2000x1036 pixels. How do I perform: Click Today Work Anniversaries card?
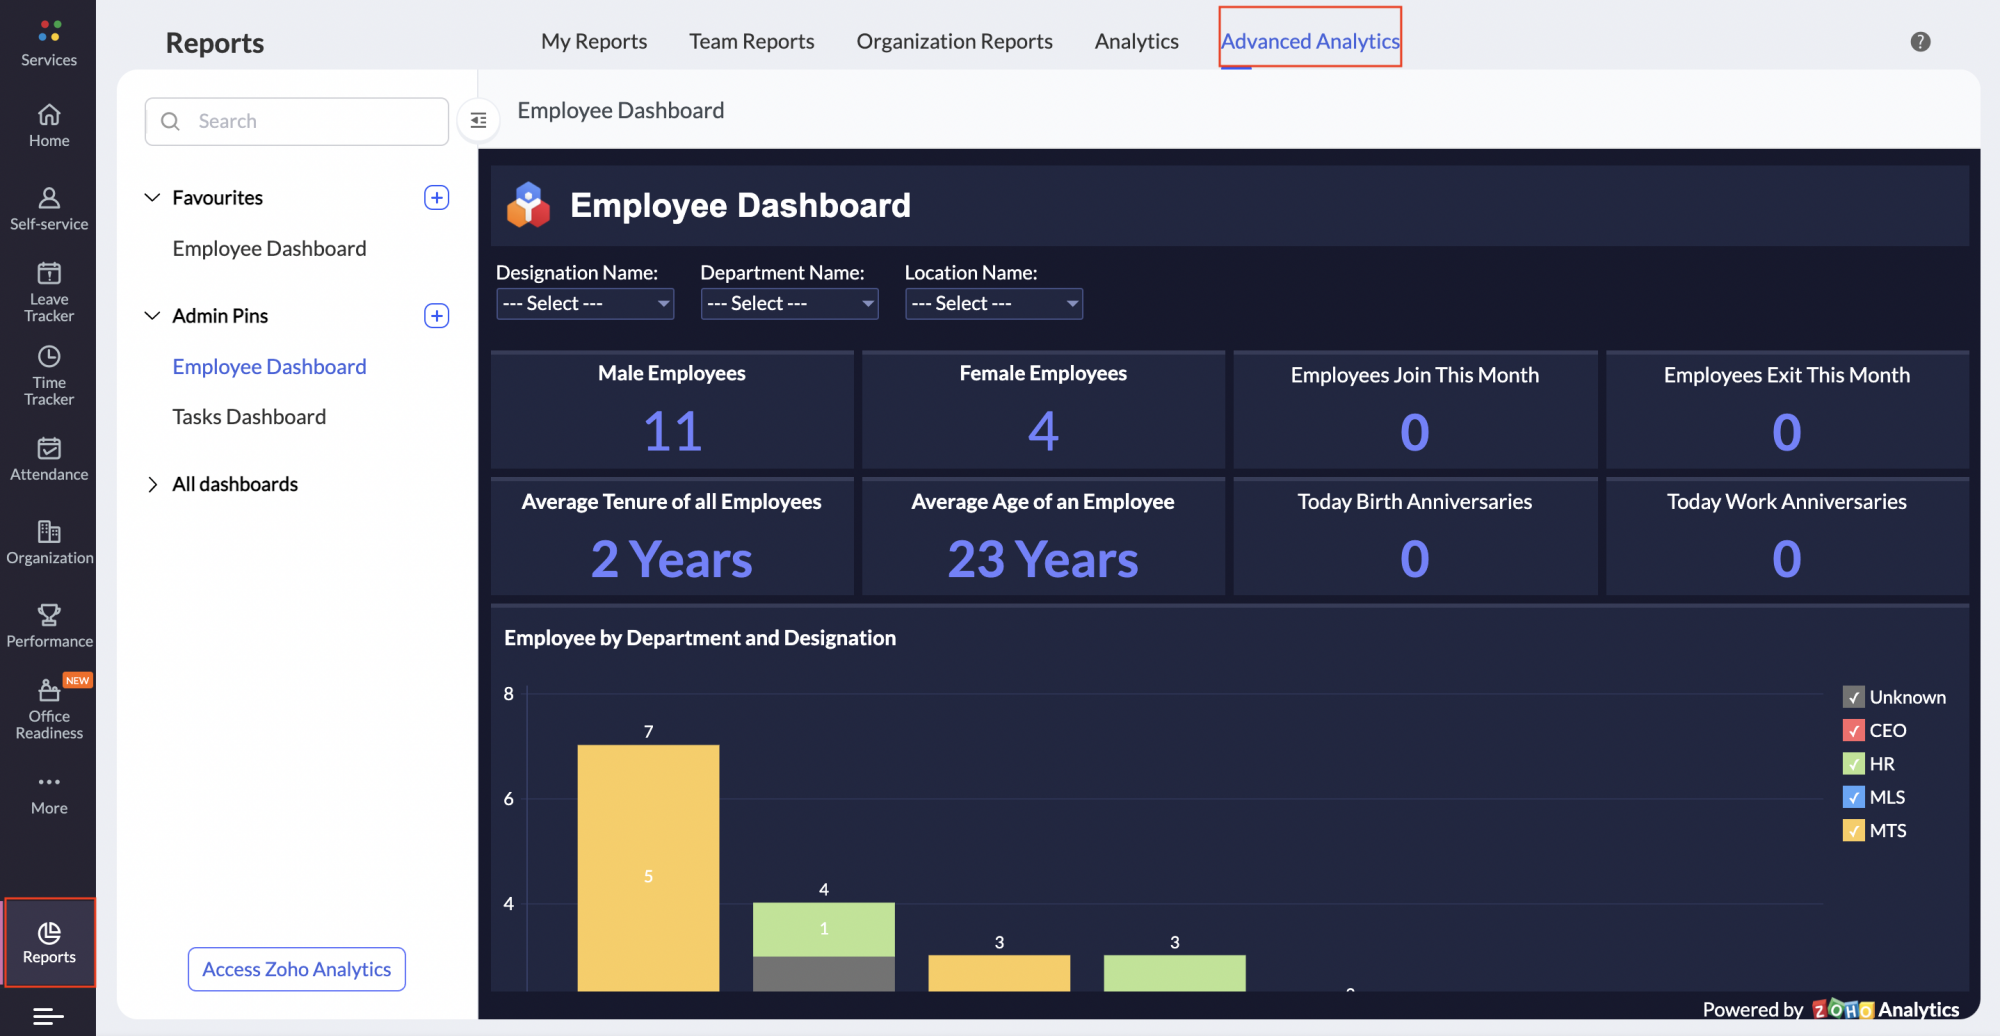tap(1787, 537)
